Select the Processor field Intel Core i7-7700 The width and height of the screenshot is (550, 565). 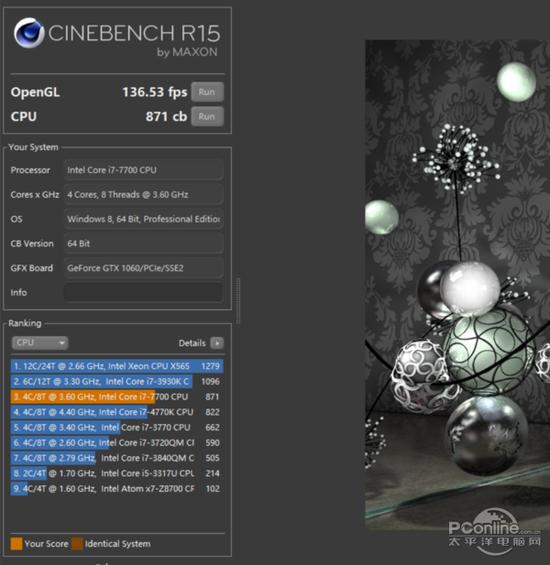(143, 170)
